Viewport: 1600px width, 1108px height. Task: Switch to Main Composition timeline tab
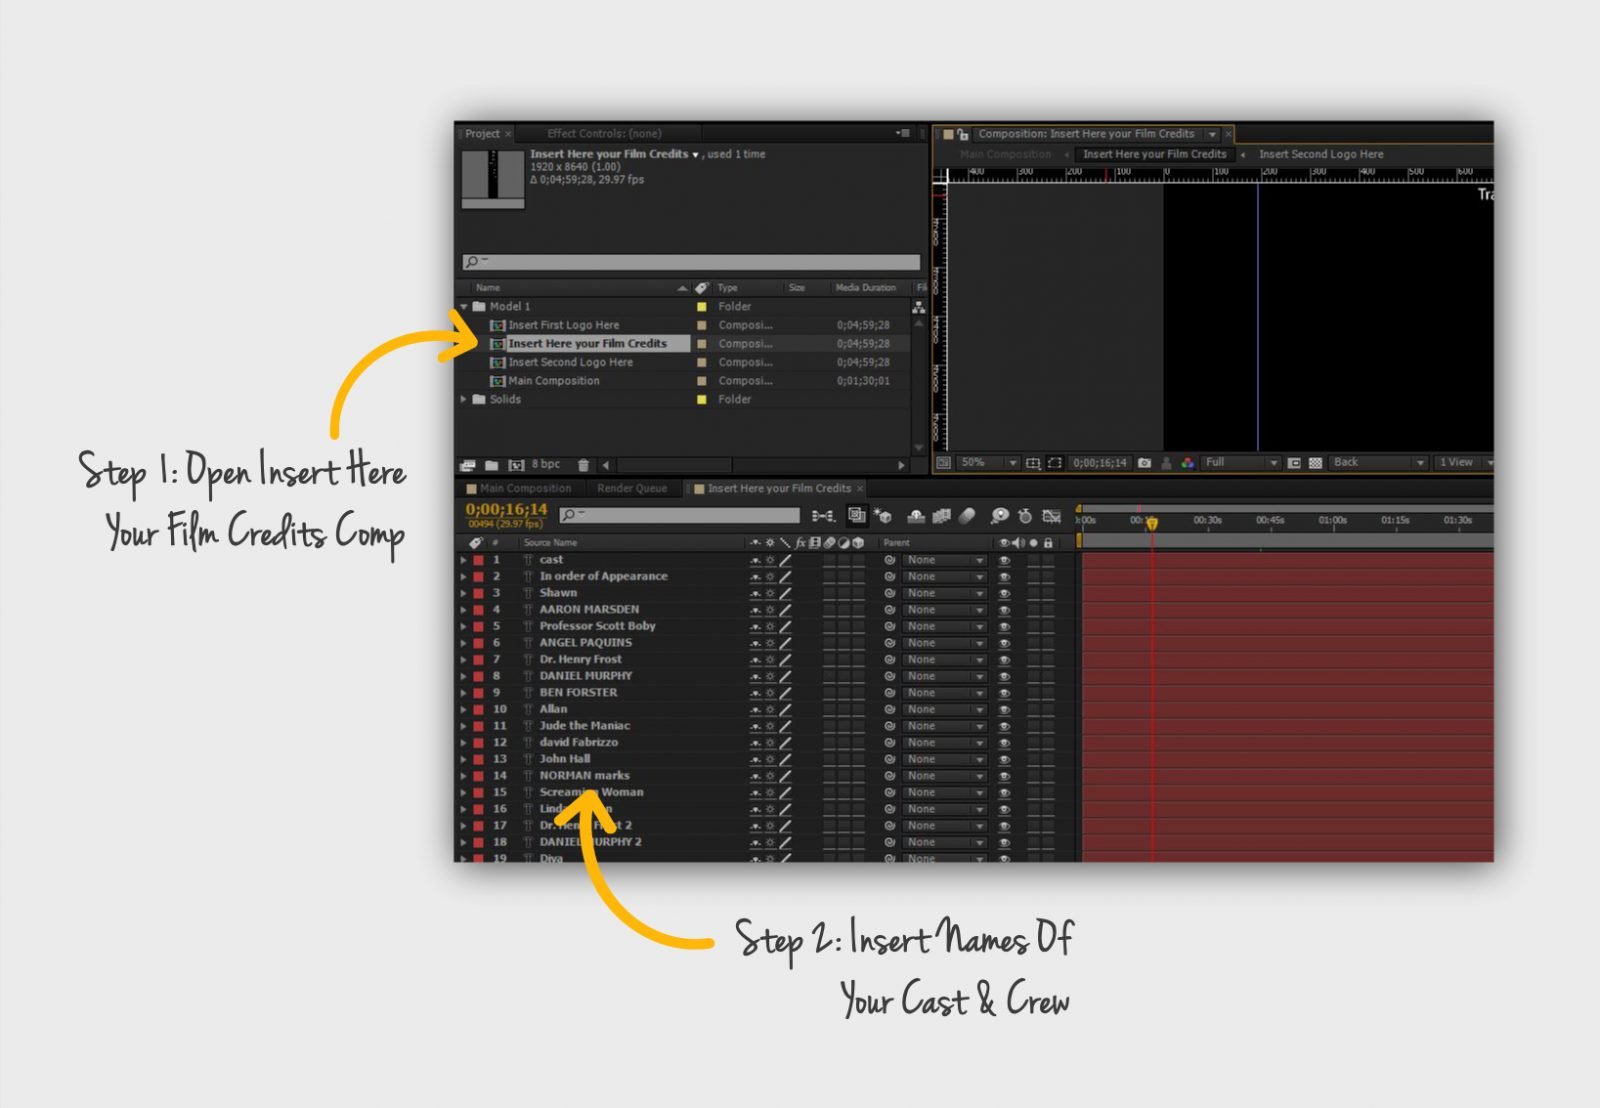[518, 489]
